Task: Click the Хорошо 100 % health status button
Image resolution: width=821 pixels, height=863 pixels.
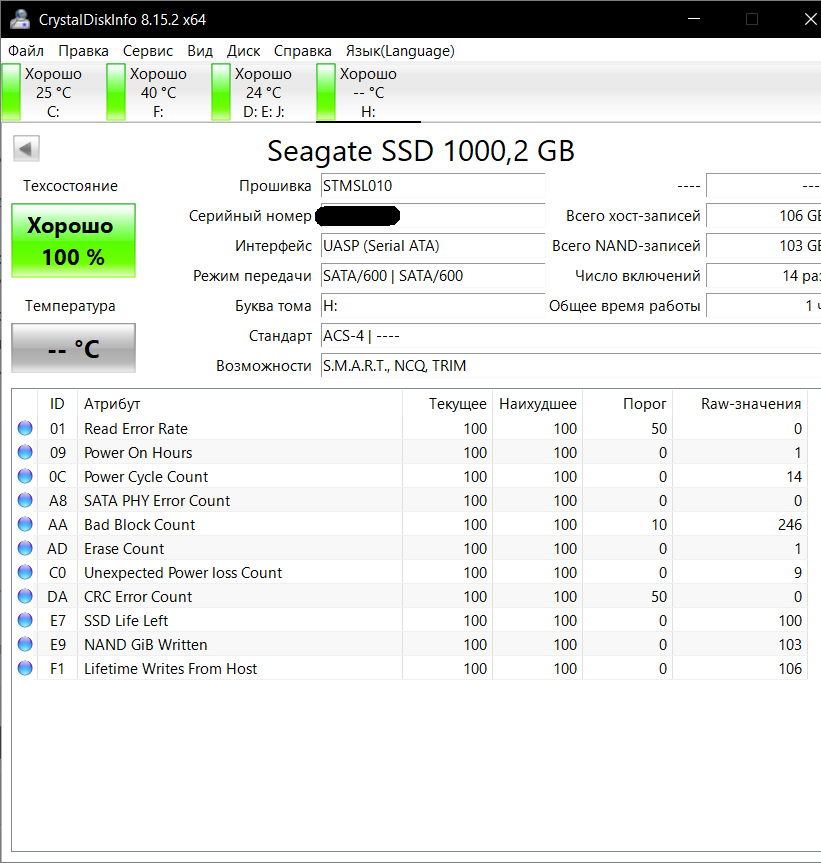Action: tap(73, 241)
